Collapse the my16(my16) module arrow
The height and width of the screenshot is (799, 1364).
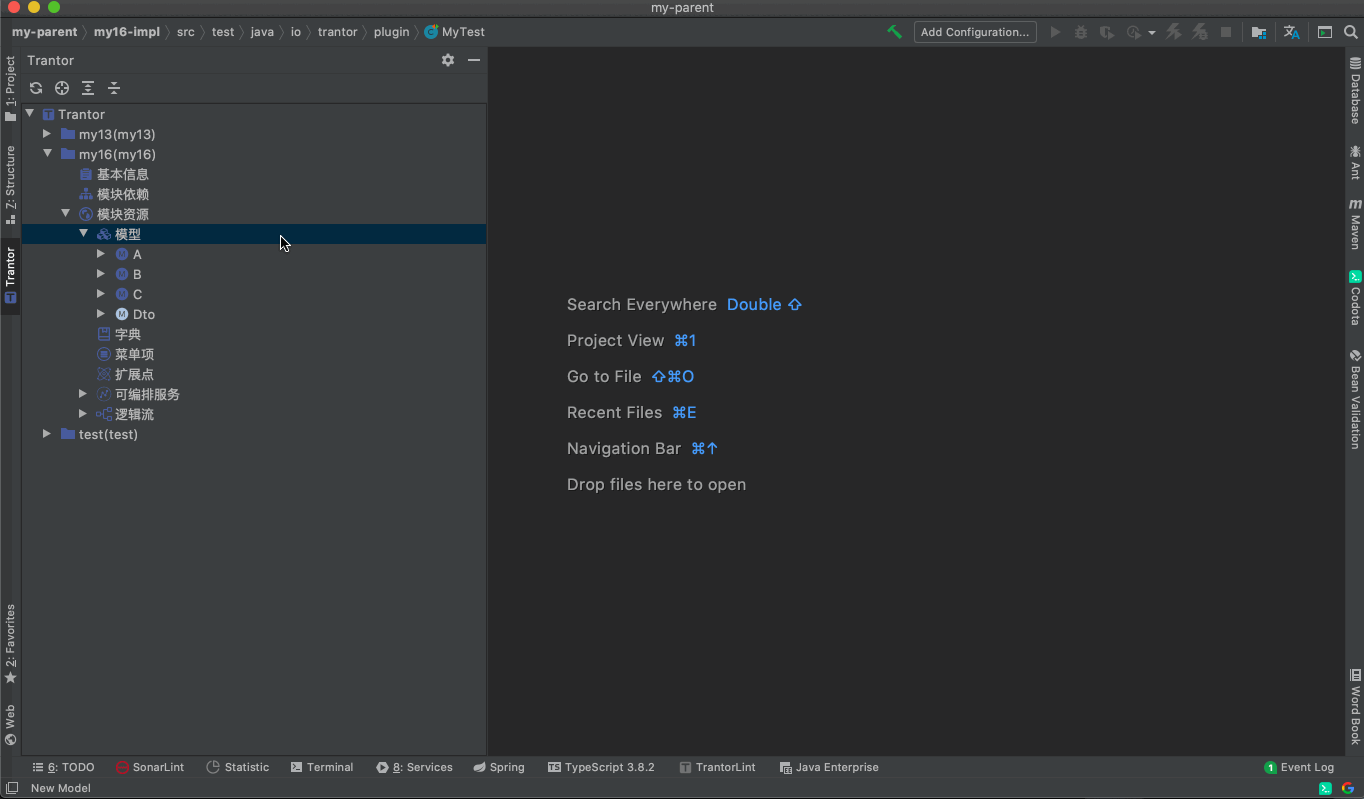pos(47,154)
